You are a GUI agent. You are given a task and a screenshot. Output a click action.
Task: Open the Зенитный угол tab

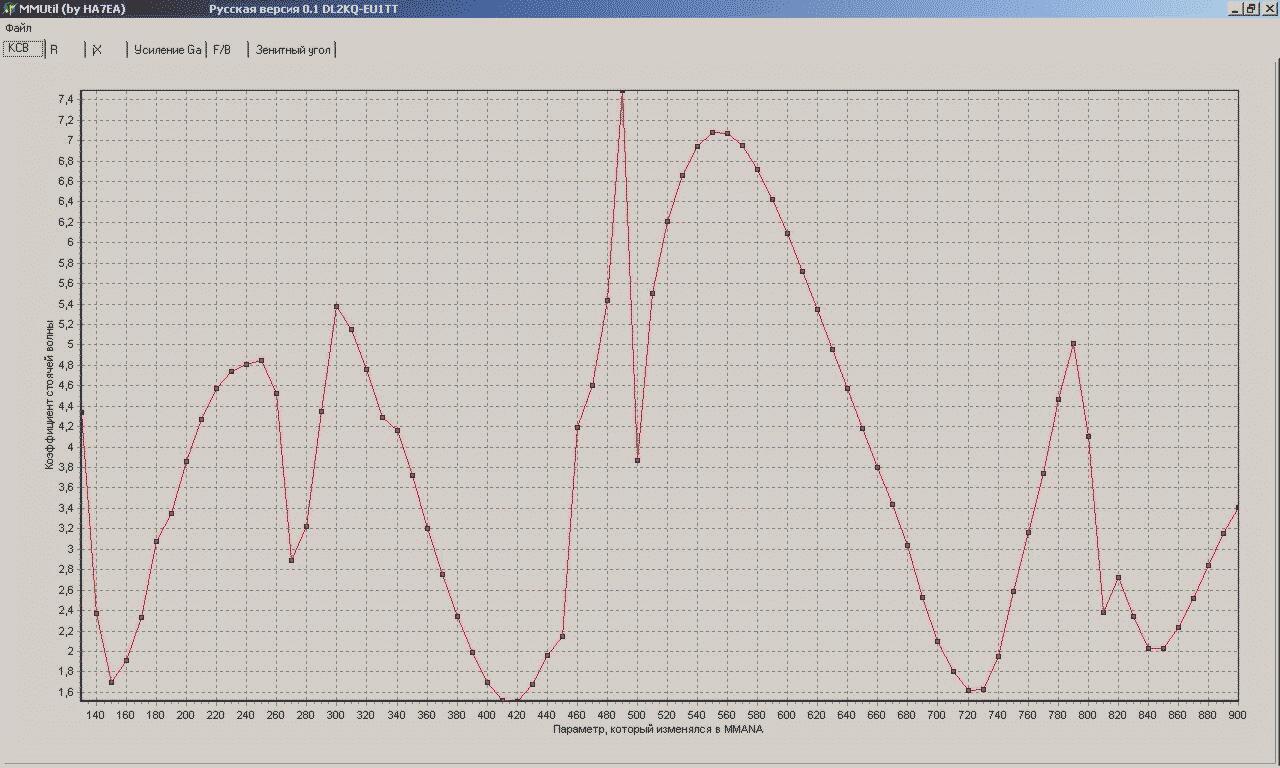[x=293, y=49]
